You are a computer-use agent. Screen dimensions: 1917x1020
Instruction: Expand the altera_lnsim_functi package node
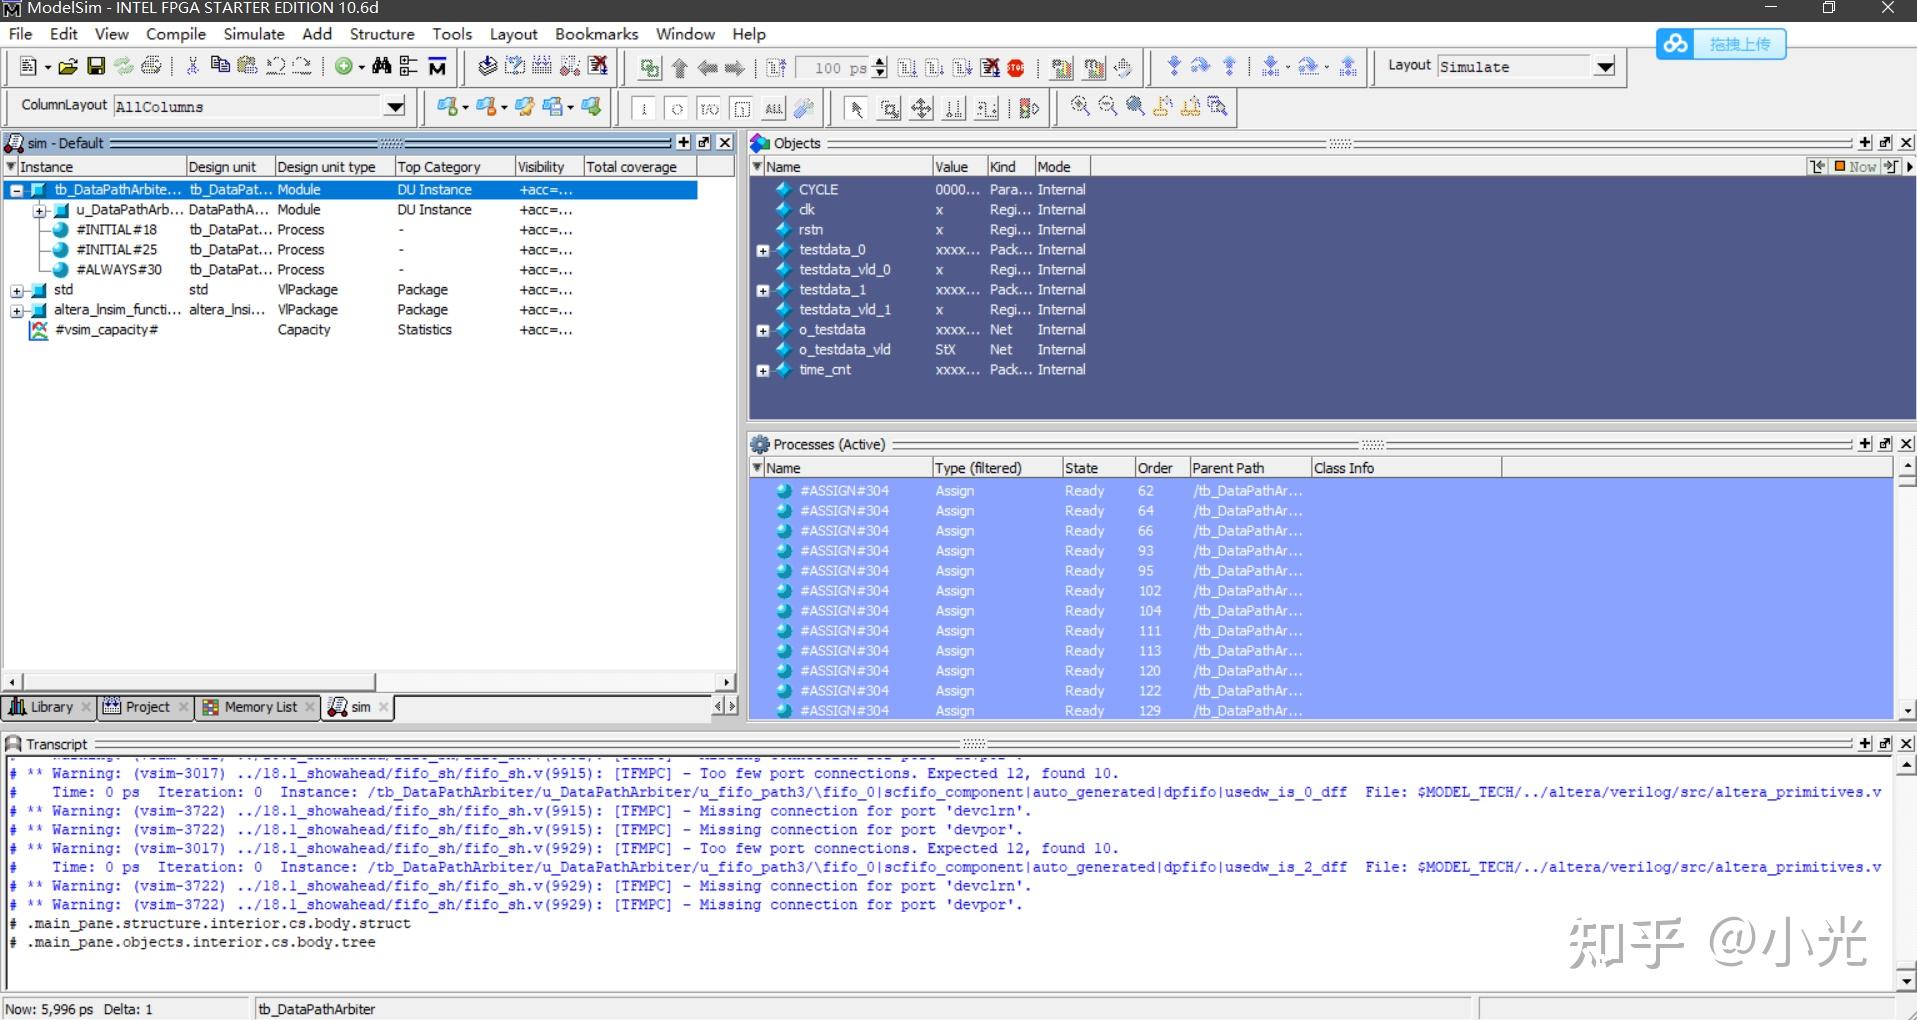pyautogui.click(x=17, y=310)
